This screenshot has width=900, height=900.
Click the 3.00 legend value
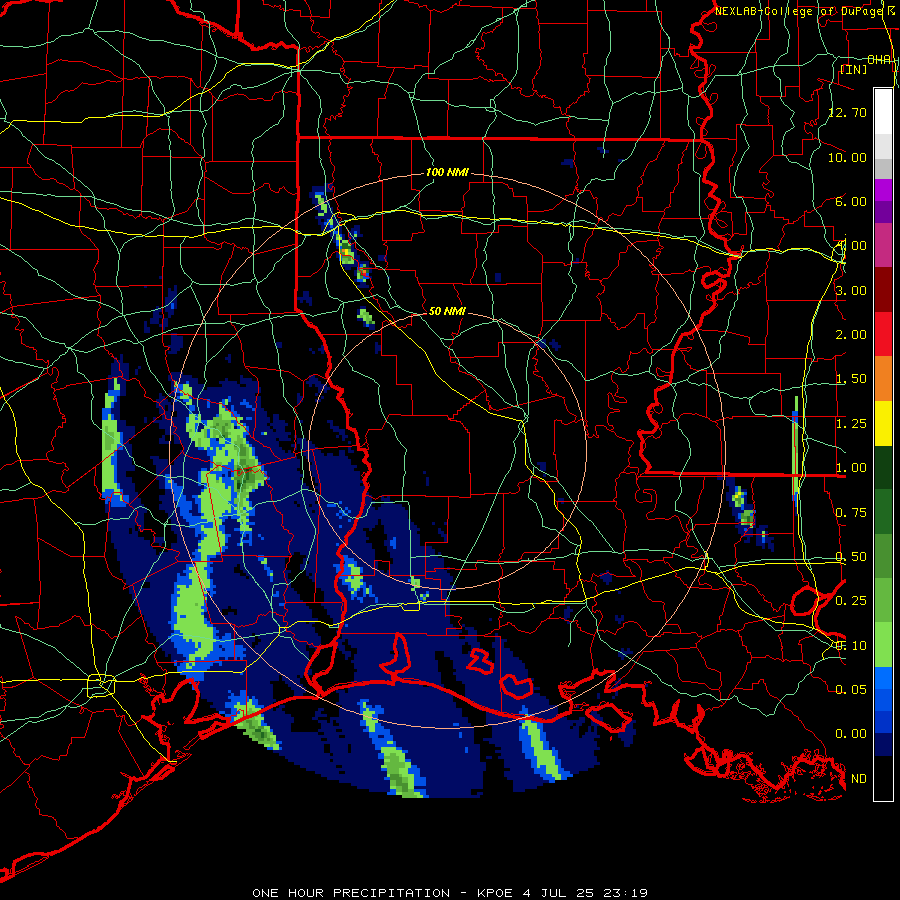851,290
